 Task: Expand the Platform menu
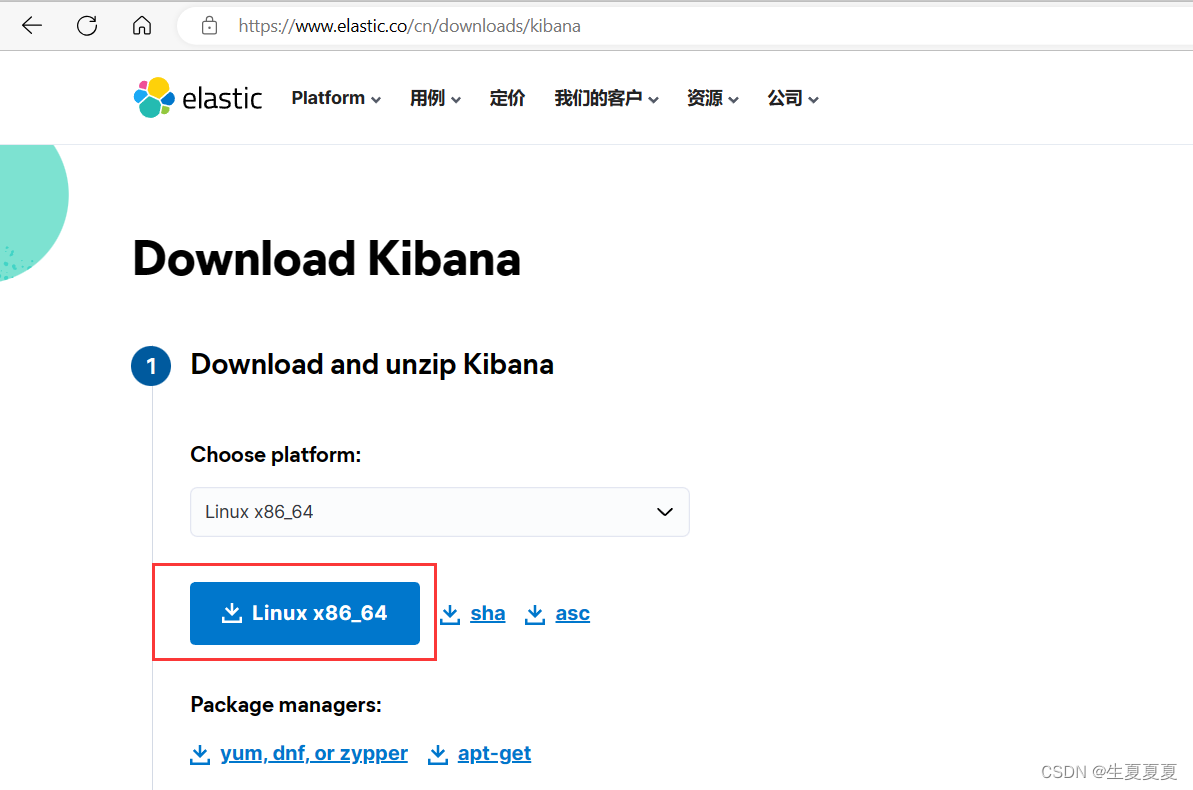[336, 98]
